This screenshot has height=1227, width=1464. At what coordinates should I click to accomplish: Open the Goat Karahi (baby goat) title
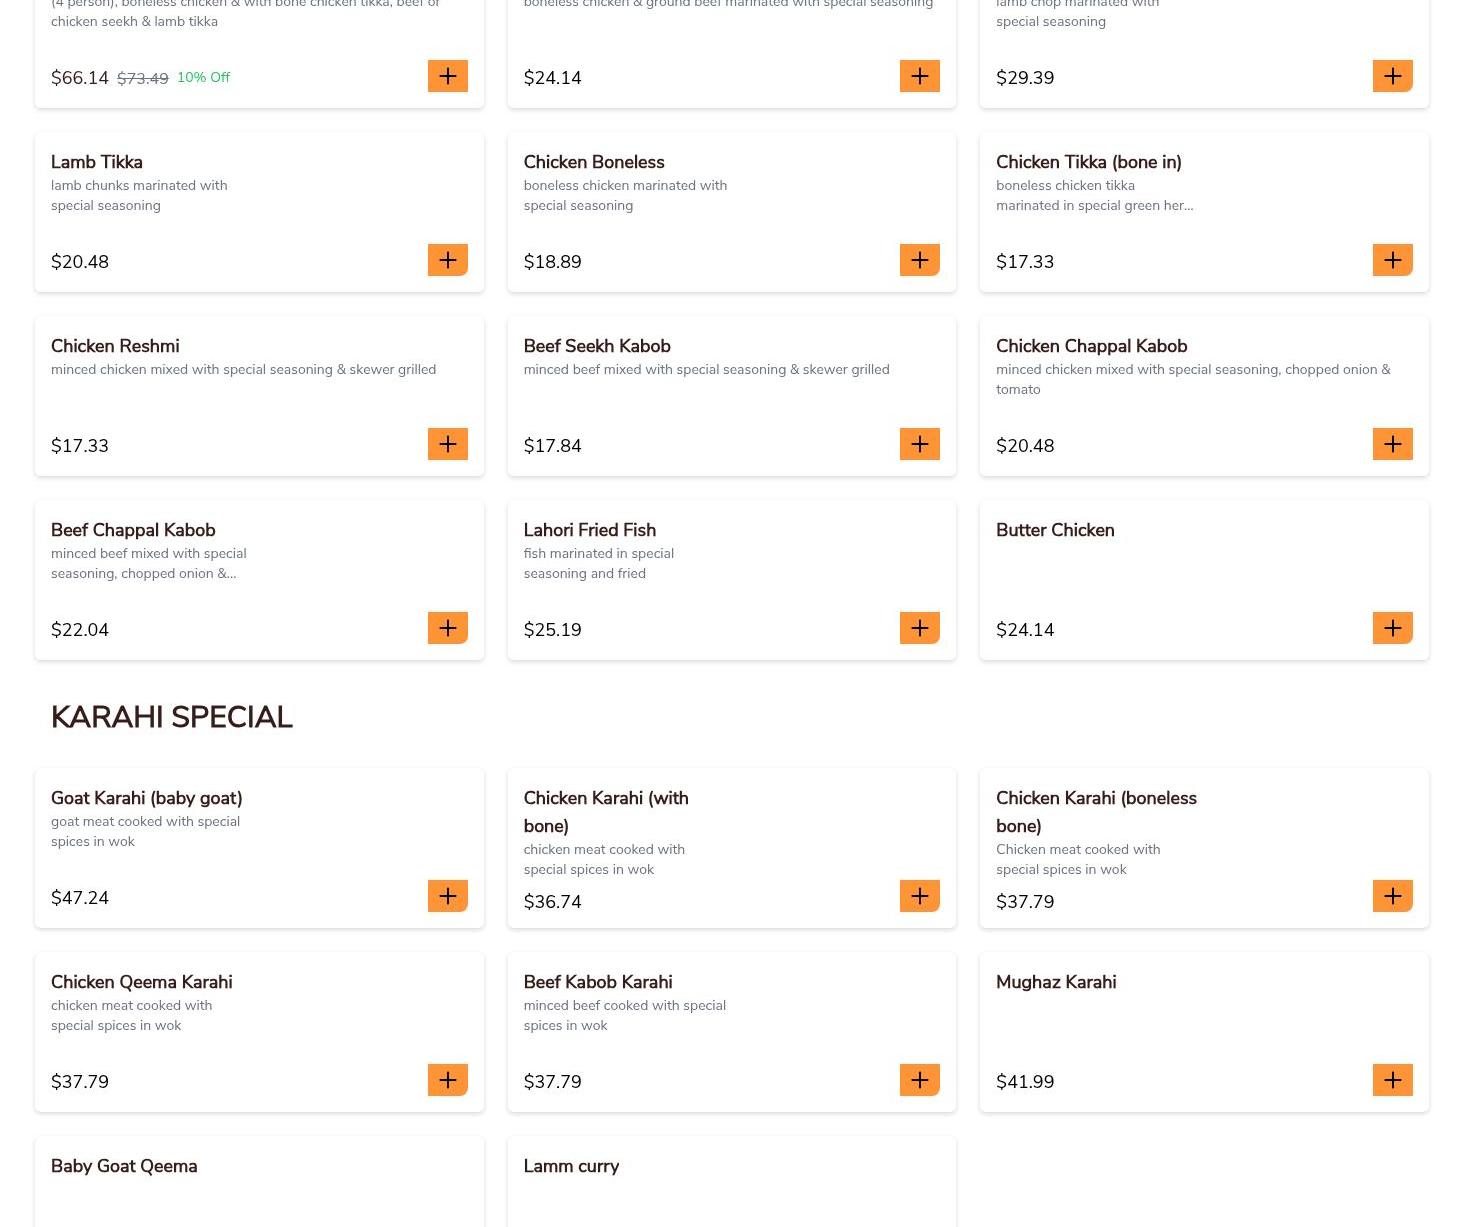coord(147,798)
